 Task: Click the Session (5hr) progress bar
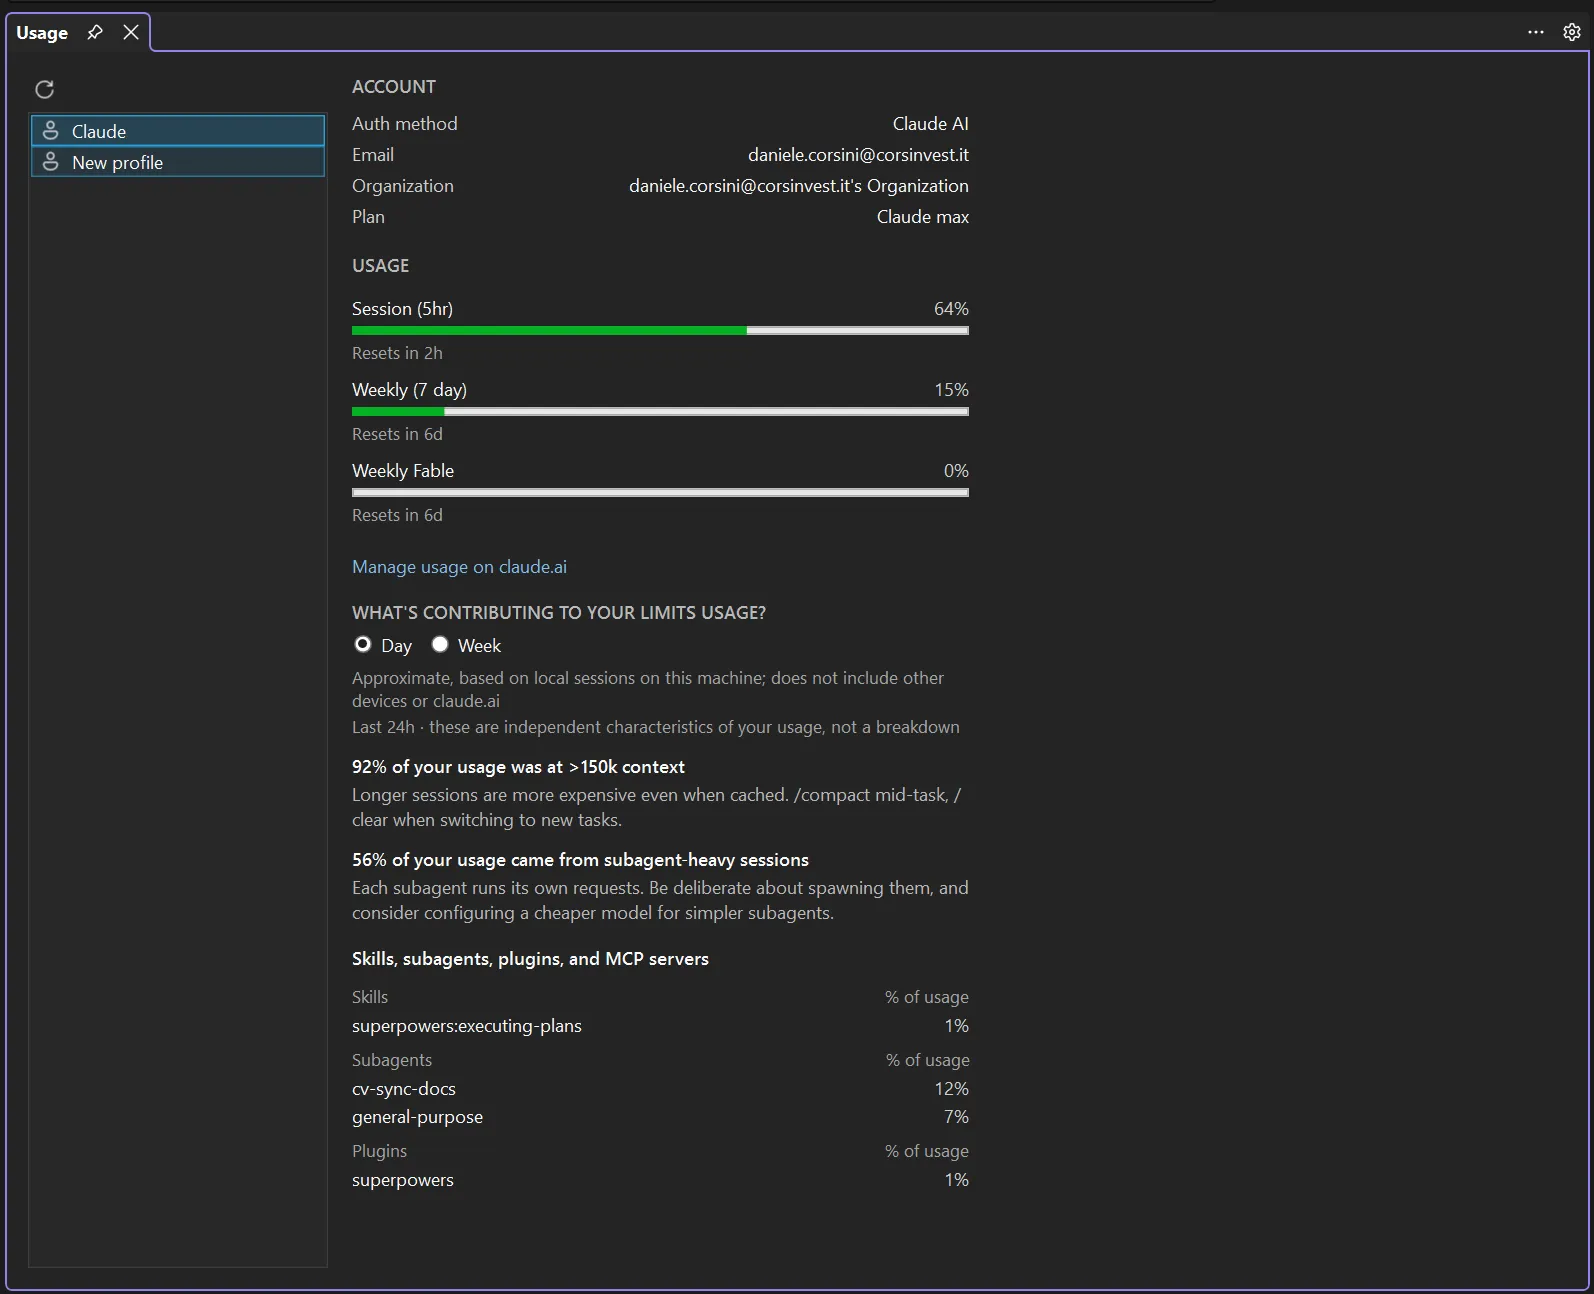660,330
